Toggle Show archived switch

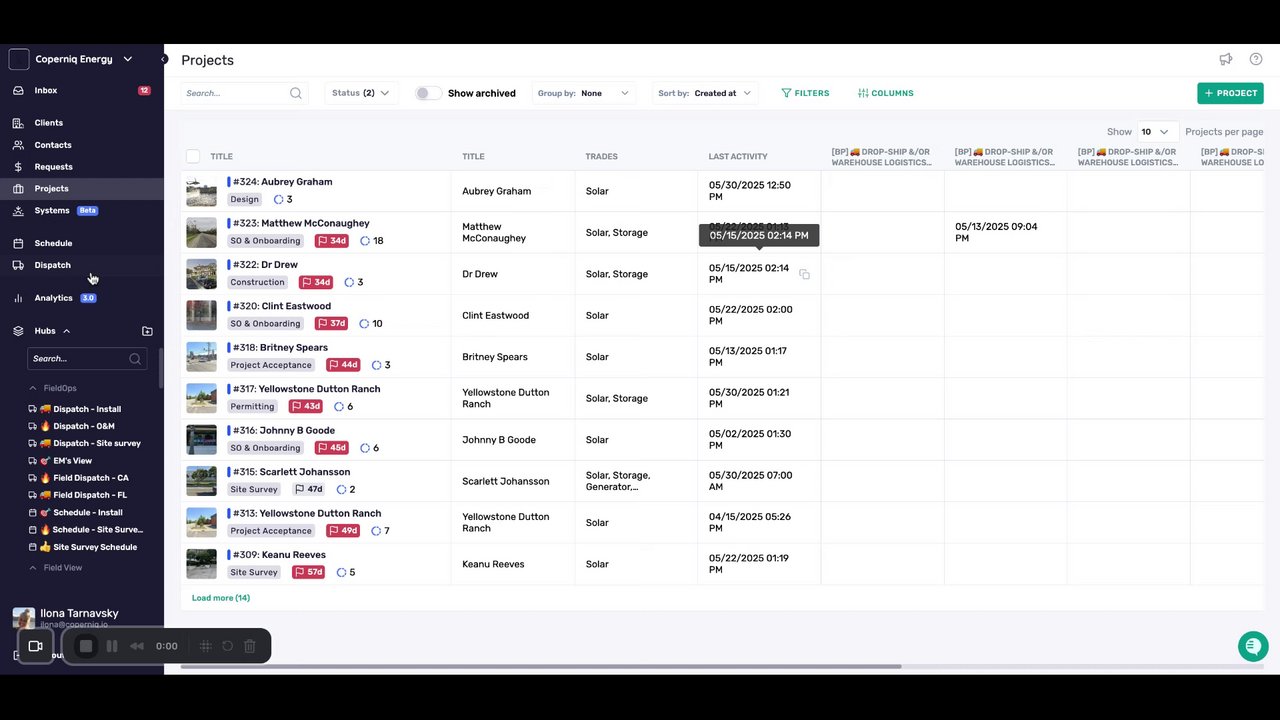coord(428,93)
